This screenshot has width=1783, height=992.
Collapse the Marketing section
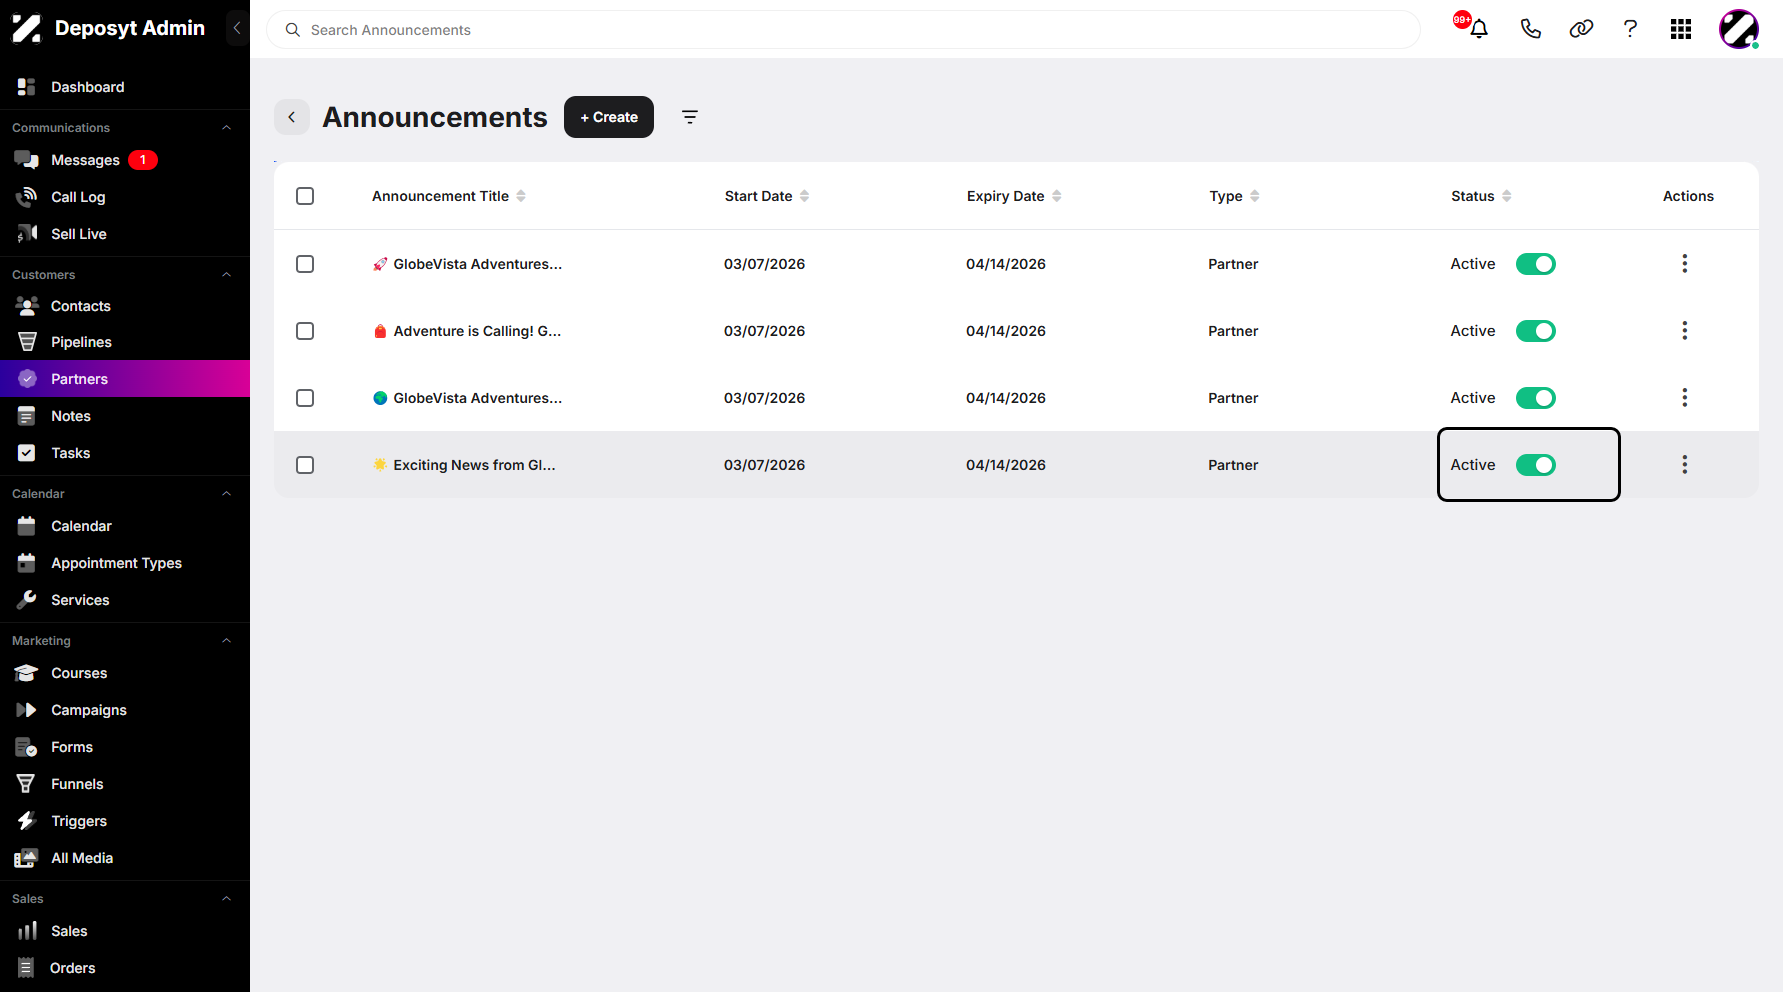[227, 641]
